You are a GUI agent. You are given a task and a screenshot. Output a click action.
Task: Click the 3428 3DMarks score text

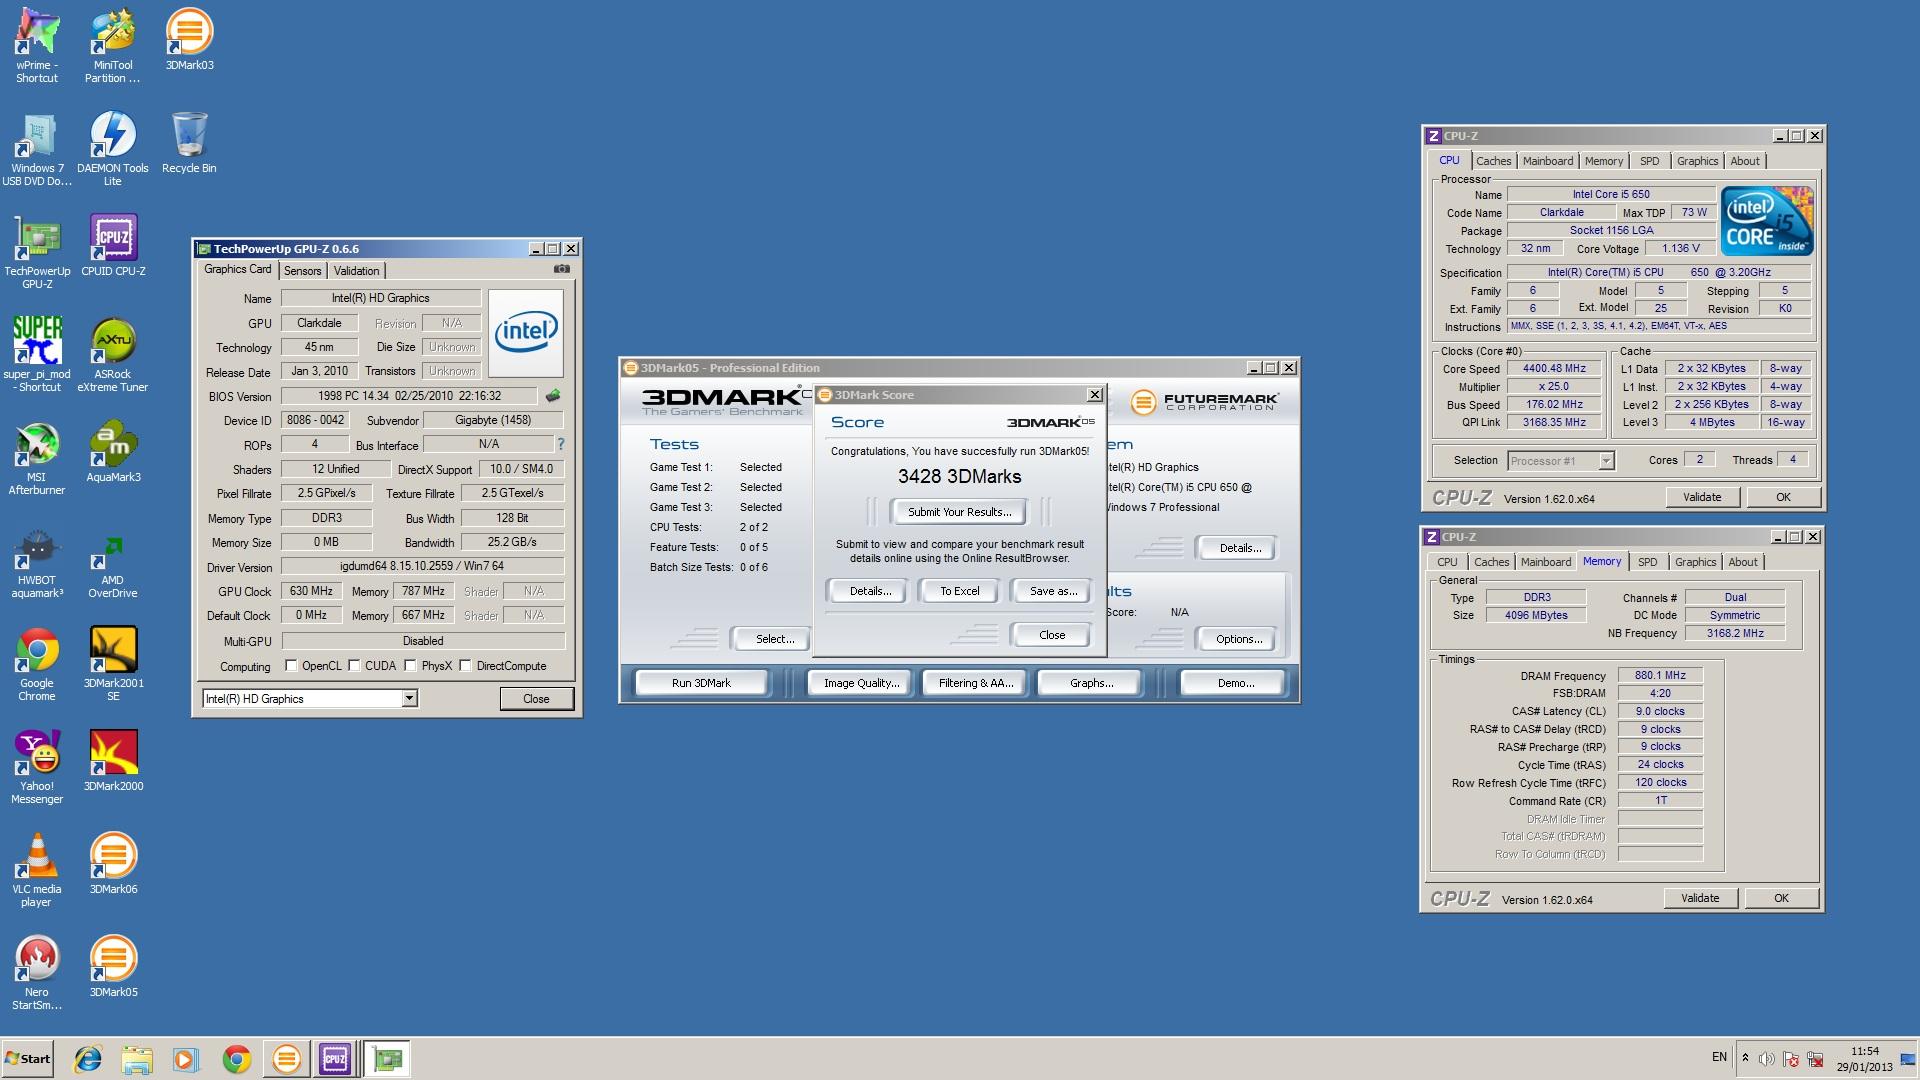959,477
